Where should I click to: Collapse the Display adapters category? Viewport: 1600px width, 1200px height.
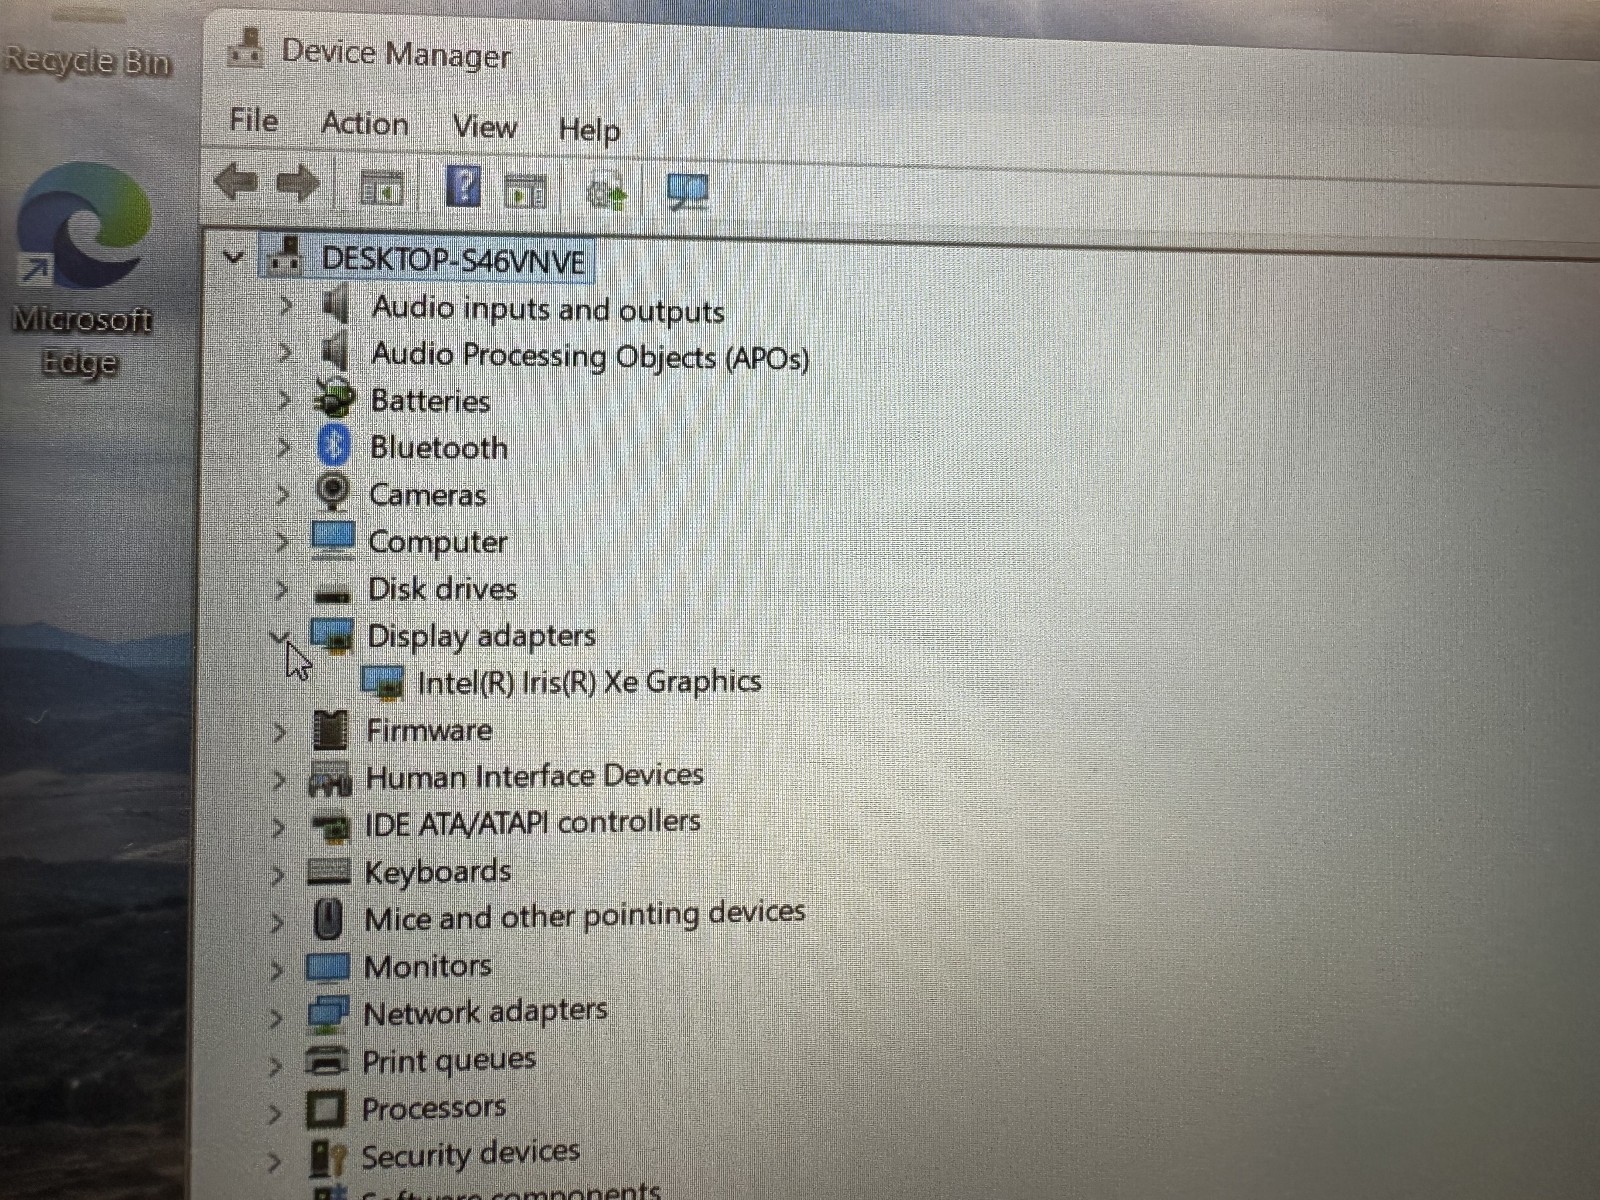click(280, 636)
